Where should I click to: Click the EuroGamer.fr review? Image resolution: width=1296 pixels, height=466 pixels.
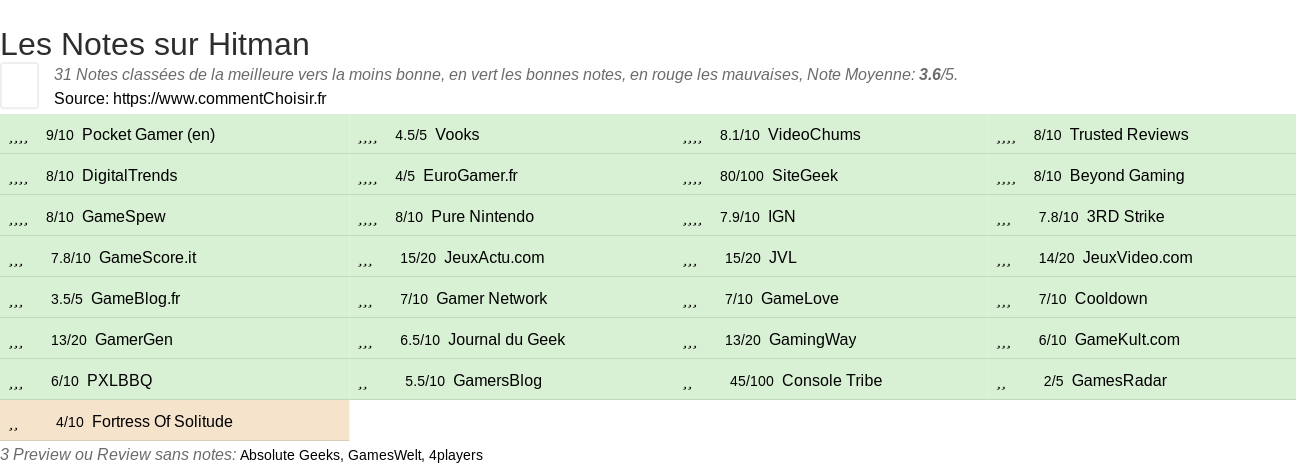(x=470, y=176)
